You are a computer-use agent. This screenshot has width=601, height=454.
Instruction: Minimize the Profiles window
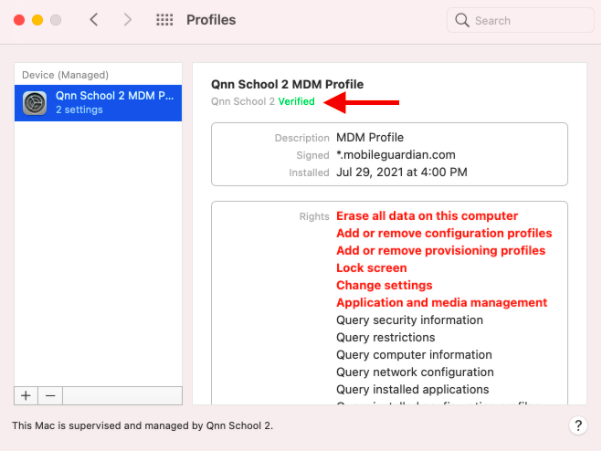click(37, 20)
